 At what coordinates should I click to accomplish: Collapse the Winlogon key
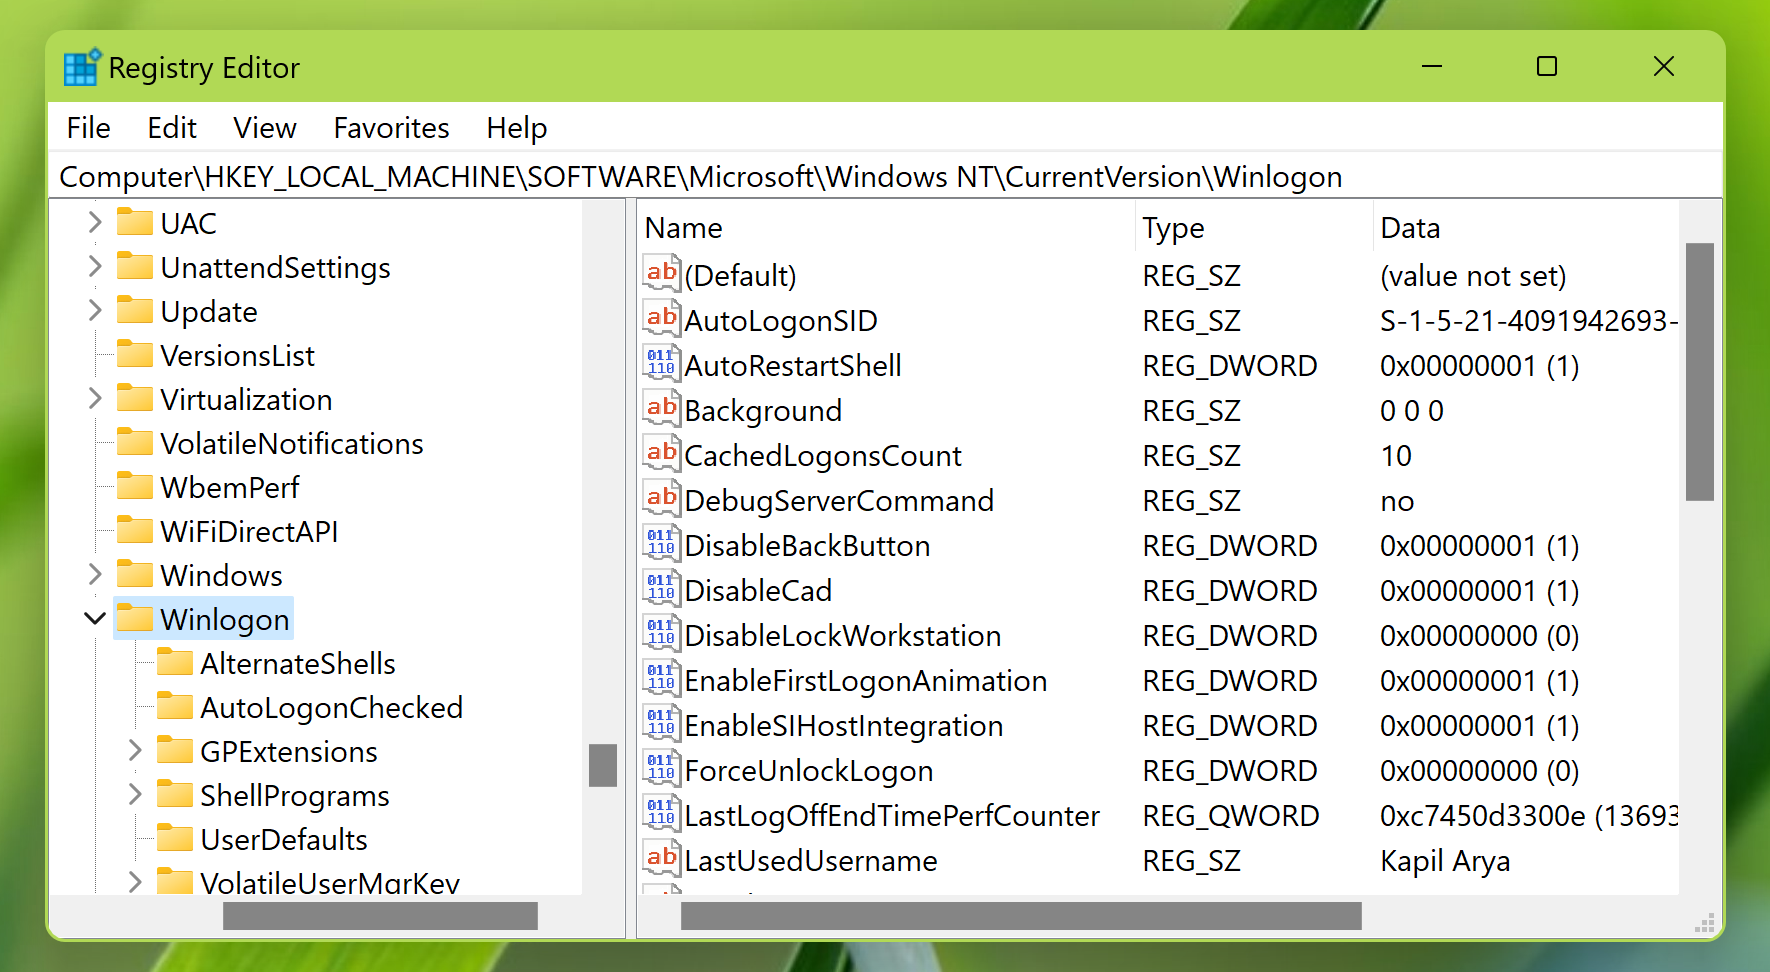click(95, 619)
